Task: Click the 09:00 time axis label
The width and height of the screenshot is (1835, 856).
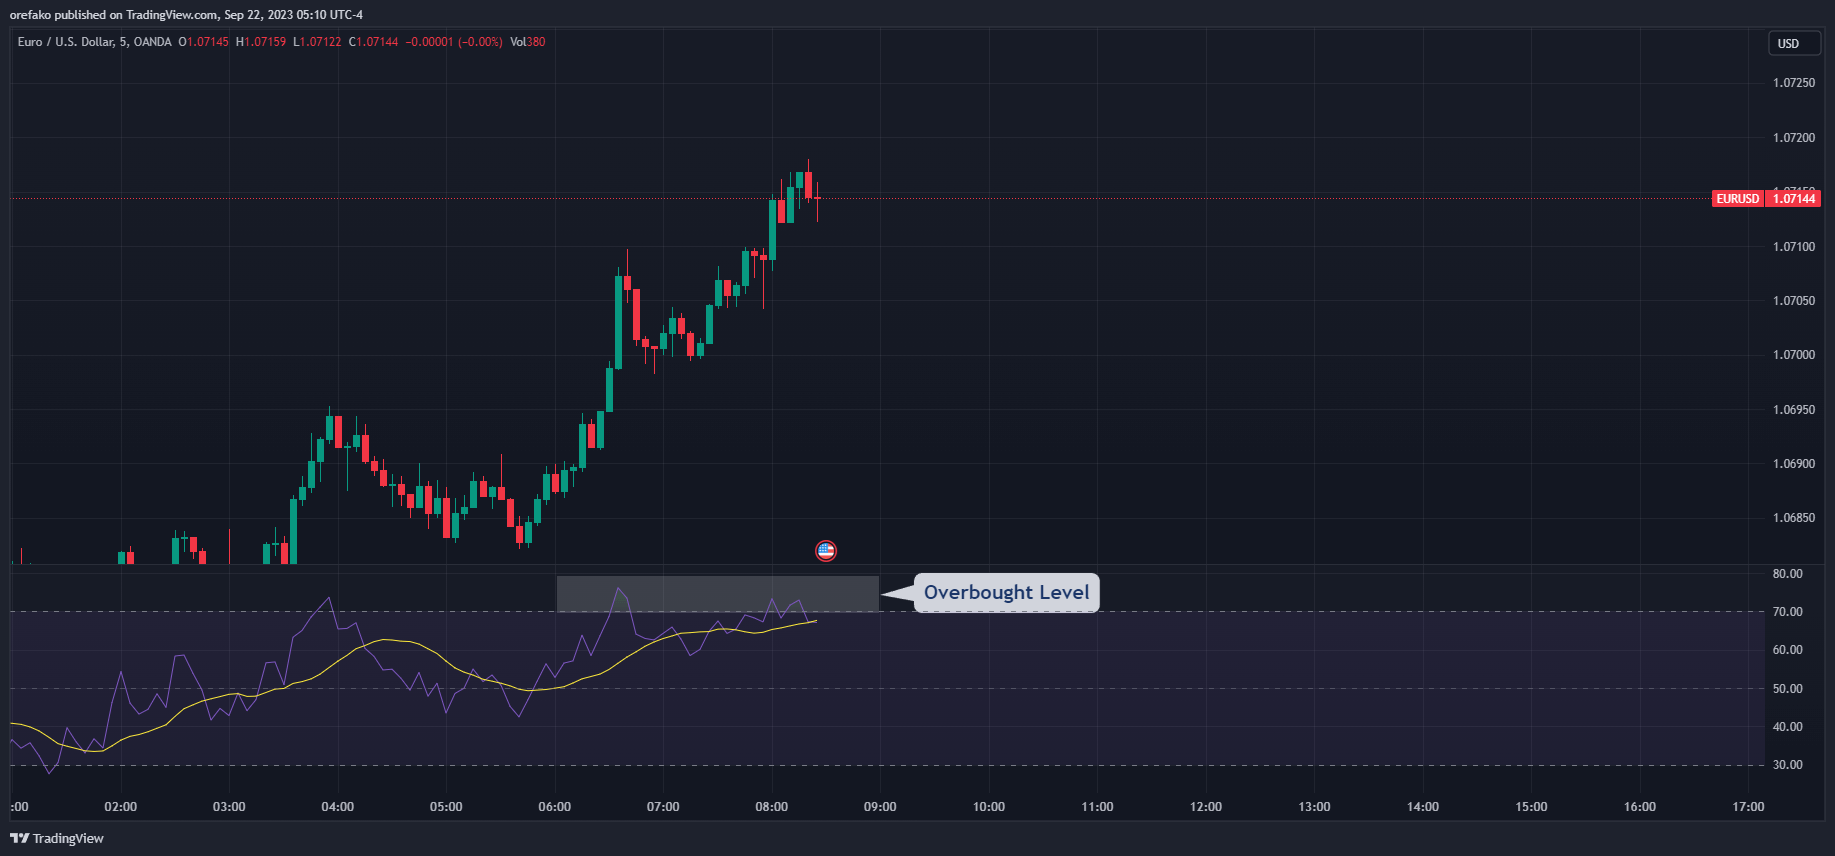Action: 880,807
